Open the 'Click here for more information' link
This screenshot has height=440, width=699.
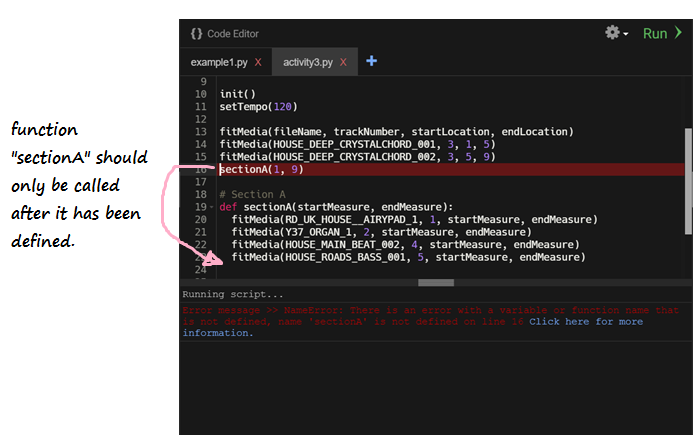tap(585, 322)
